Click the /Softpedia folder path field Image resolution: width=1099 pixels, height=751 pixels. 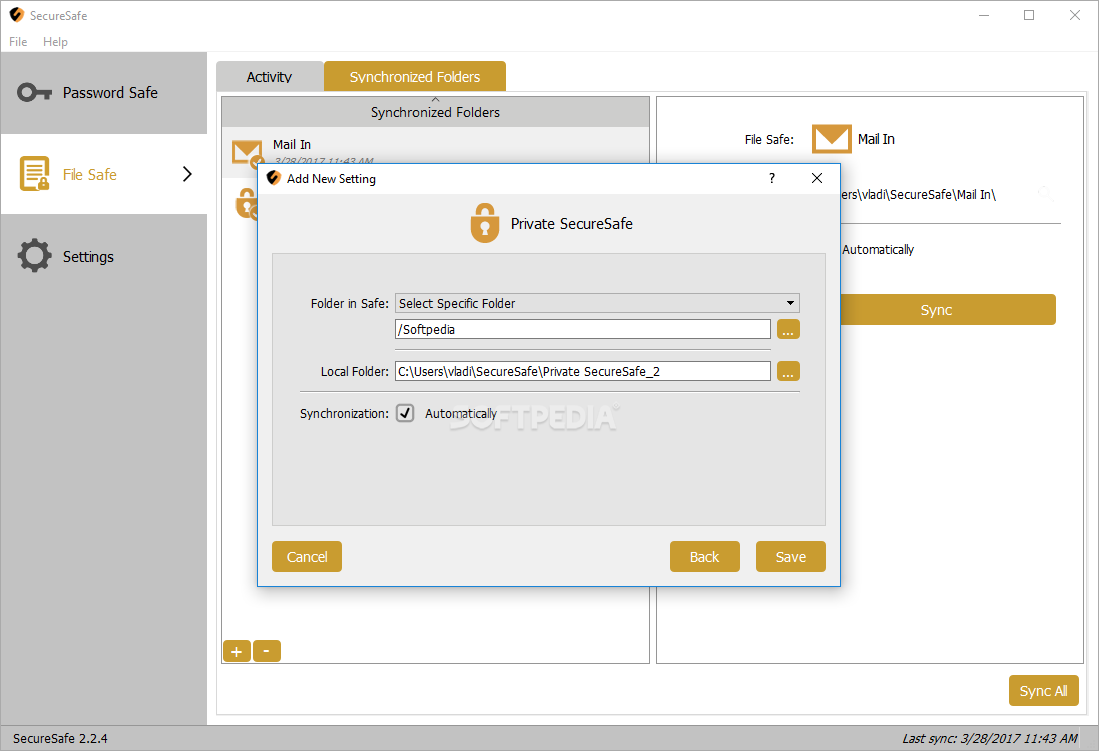[582, 329]
